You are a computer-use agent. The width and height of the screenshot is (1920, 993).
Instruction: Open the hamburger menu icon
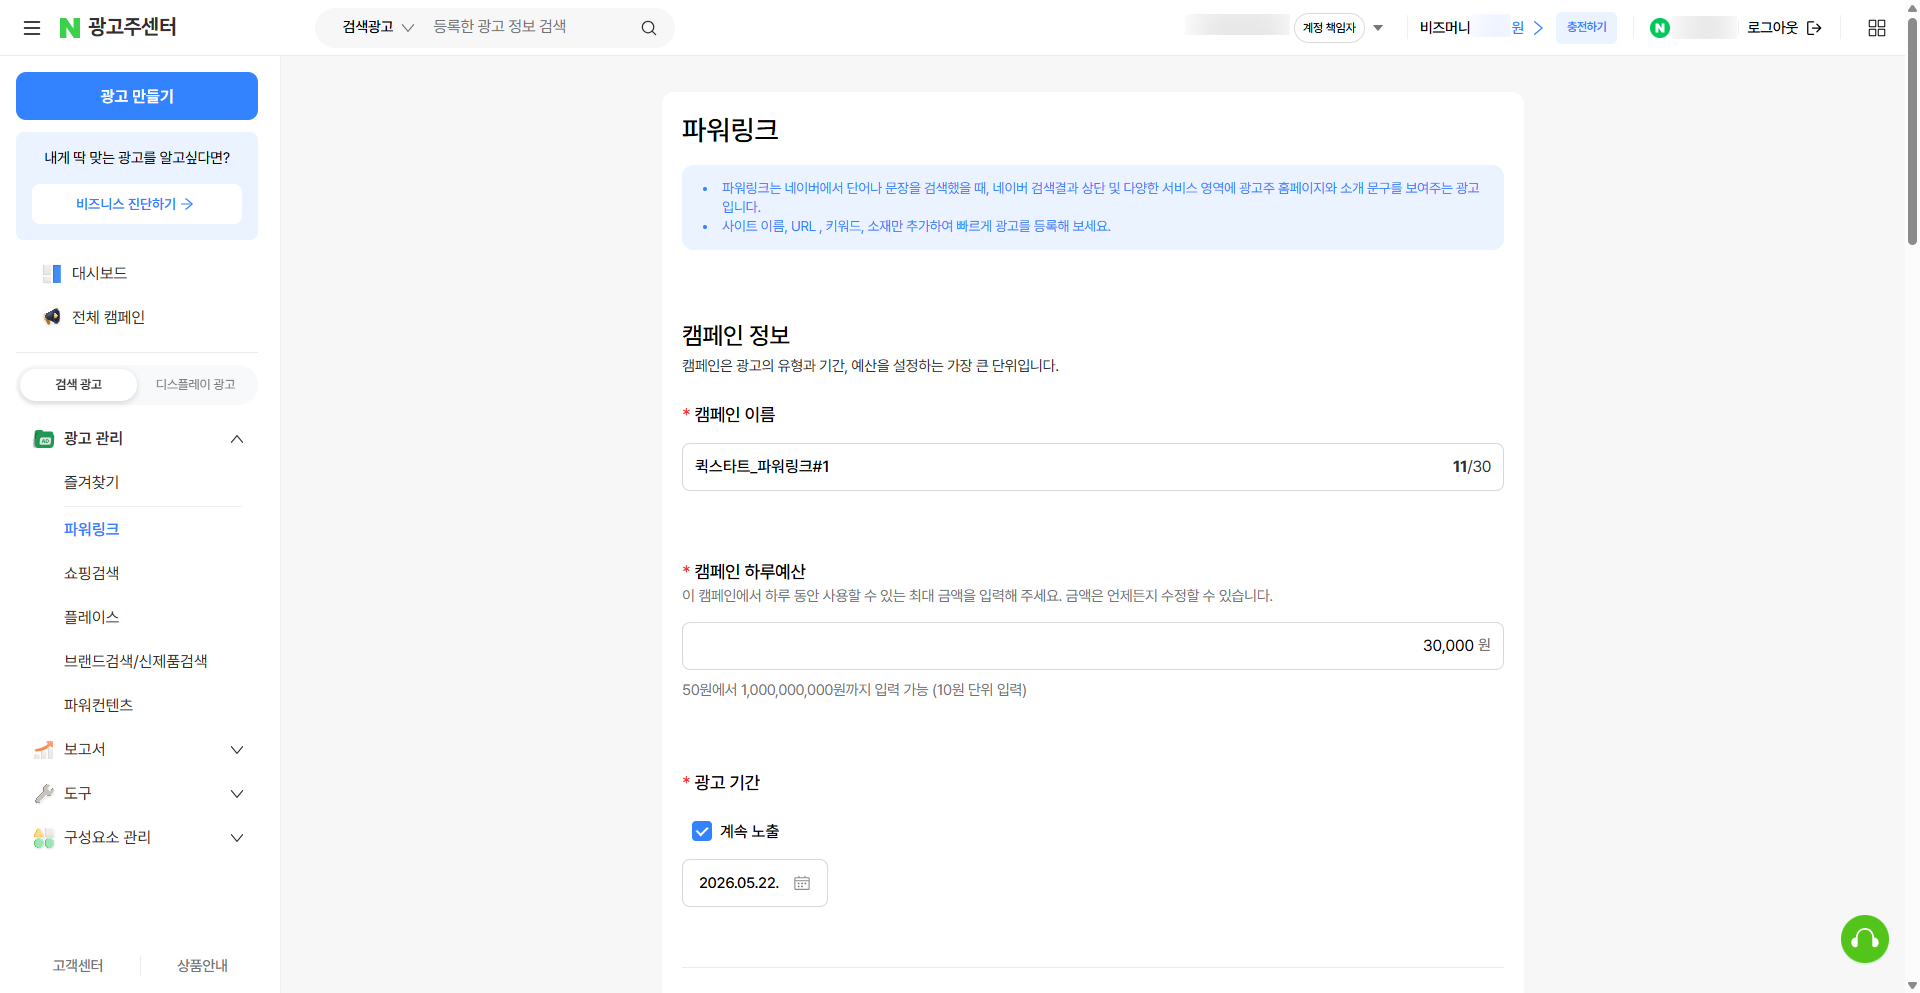32,28
